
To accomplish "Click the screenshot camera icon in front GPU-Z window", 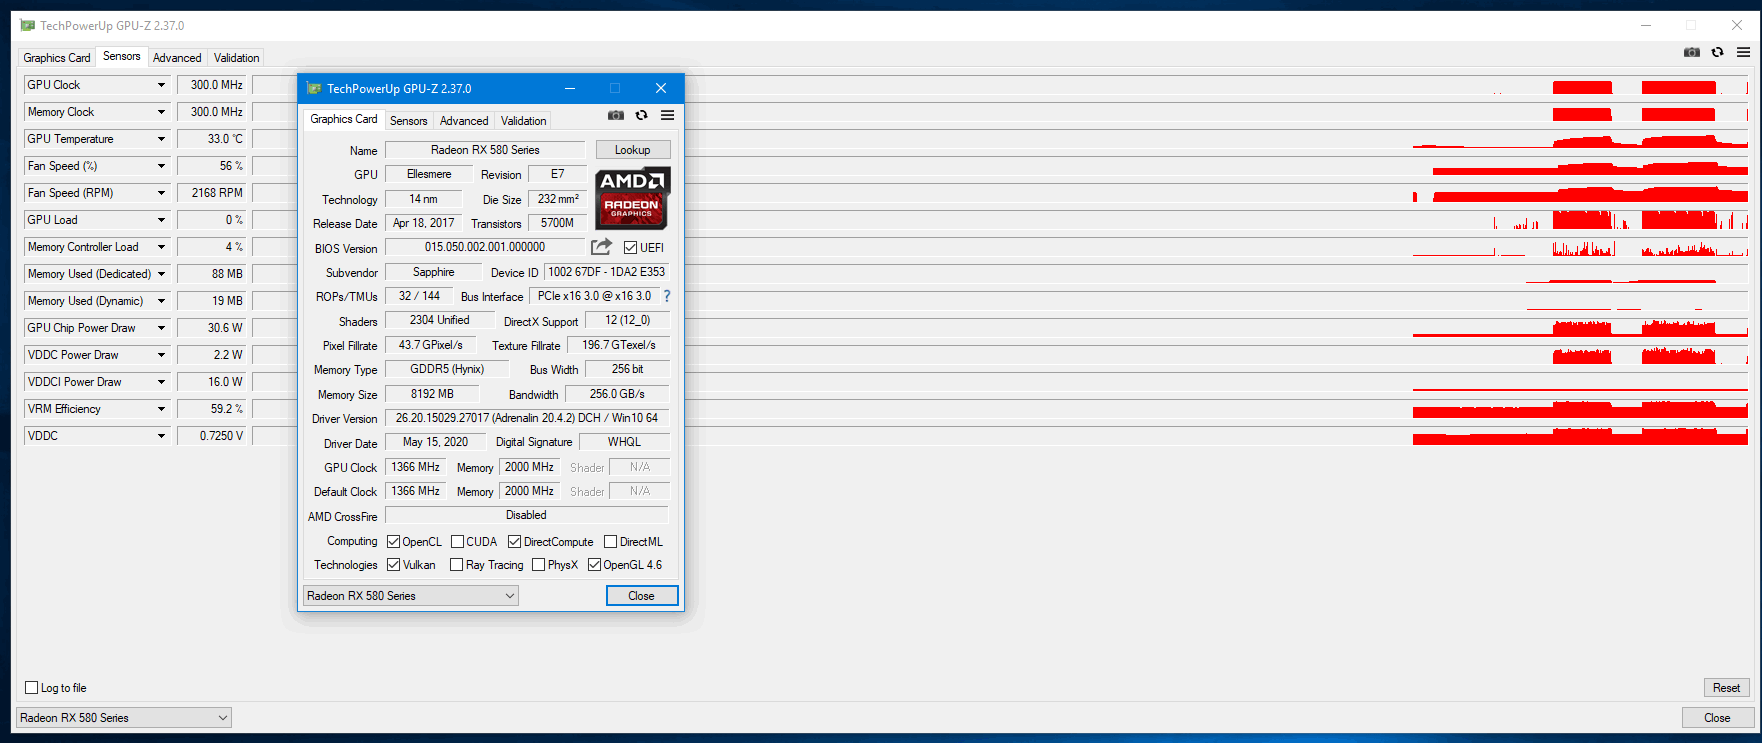I will (616, 116).
